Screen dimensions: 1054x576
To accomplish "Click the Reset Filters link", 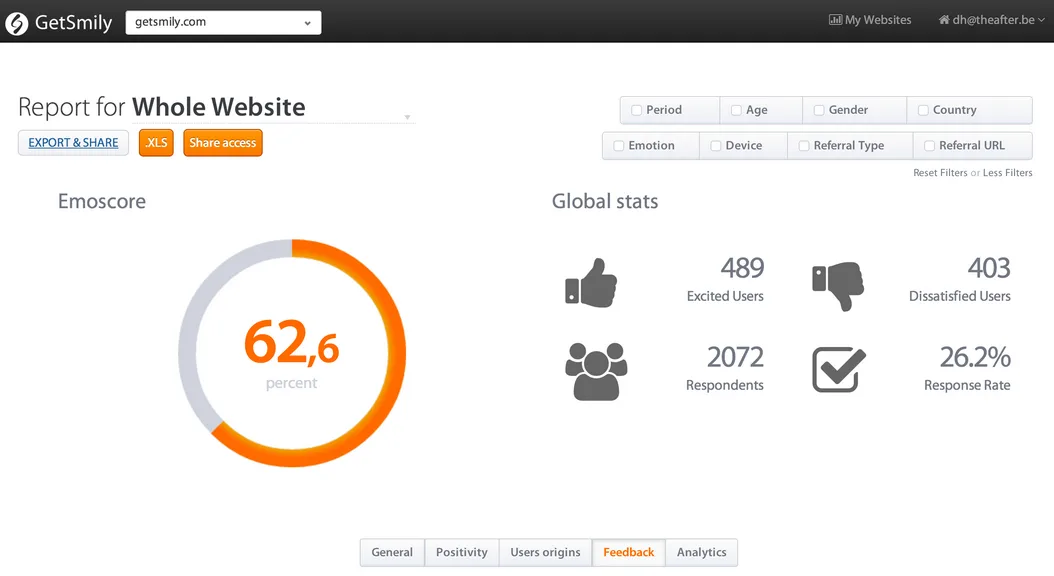I will point(940,173).
